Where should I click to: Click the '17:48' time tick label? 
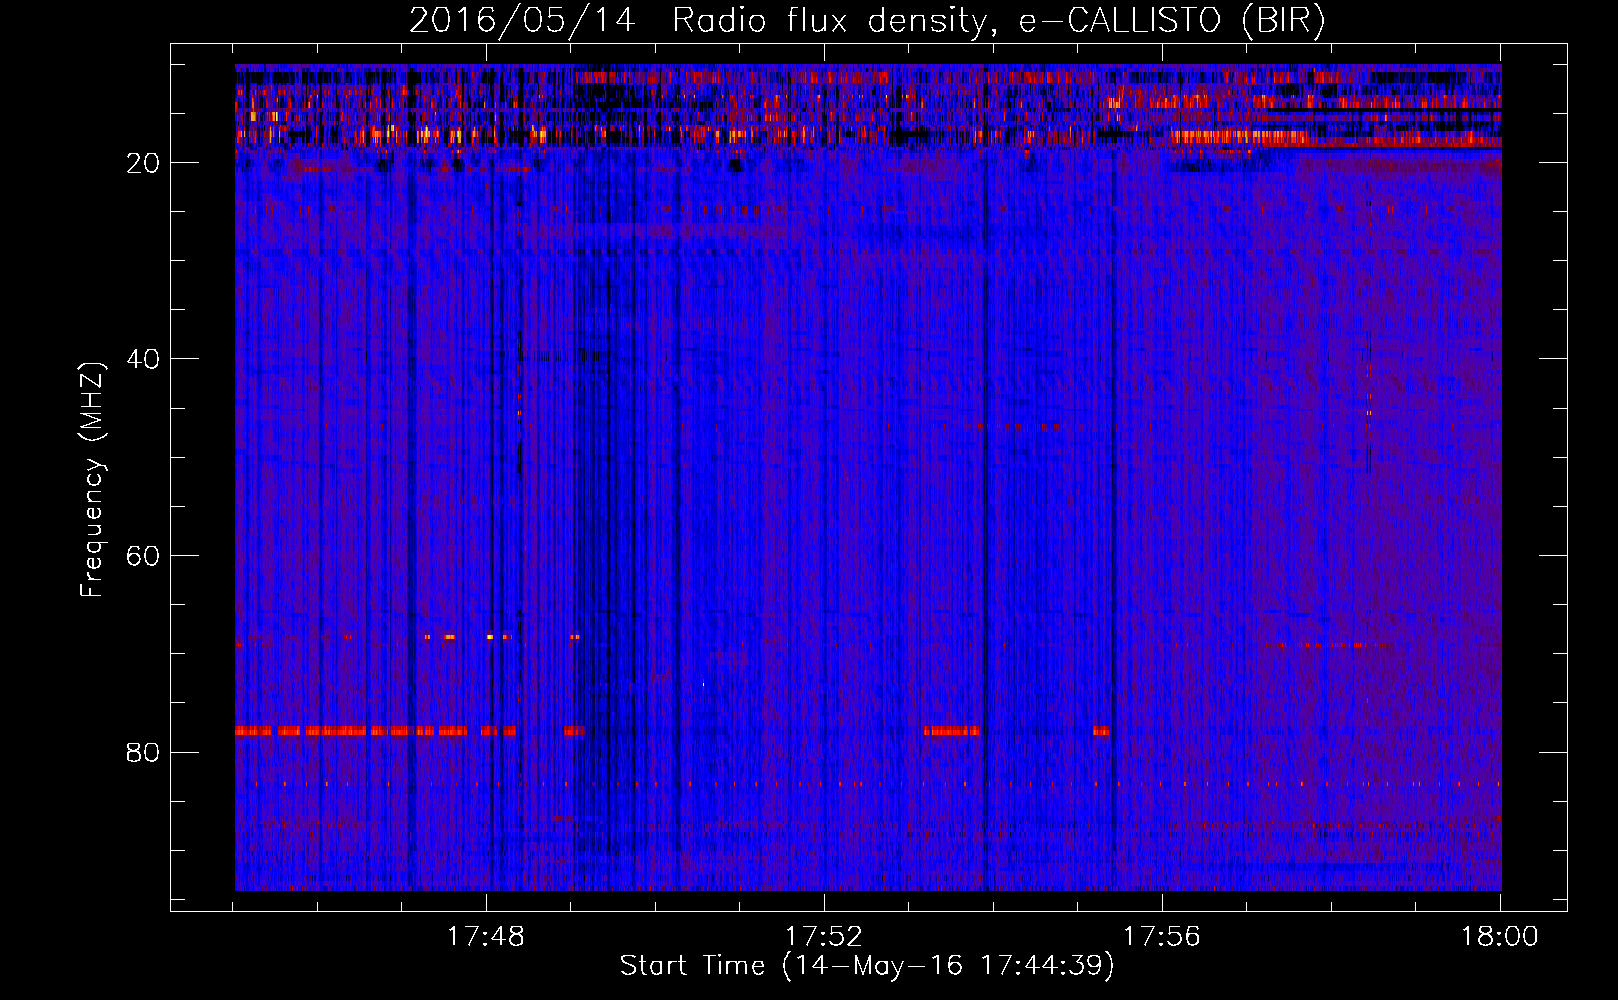tap(486, 937)
